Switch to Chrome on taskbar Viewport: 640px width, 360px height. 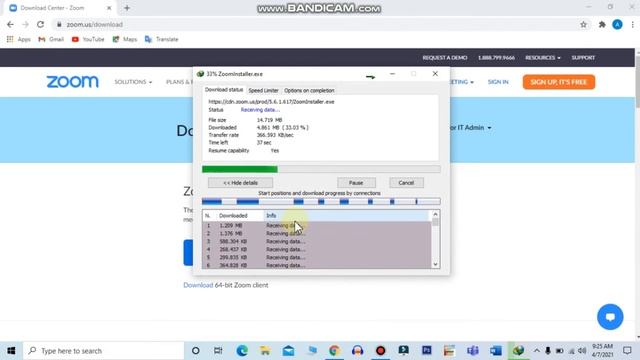[334, 351]
